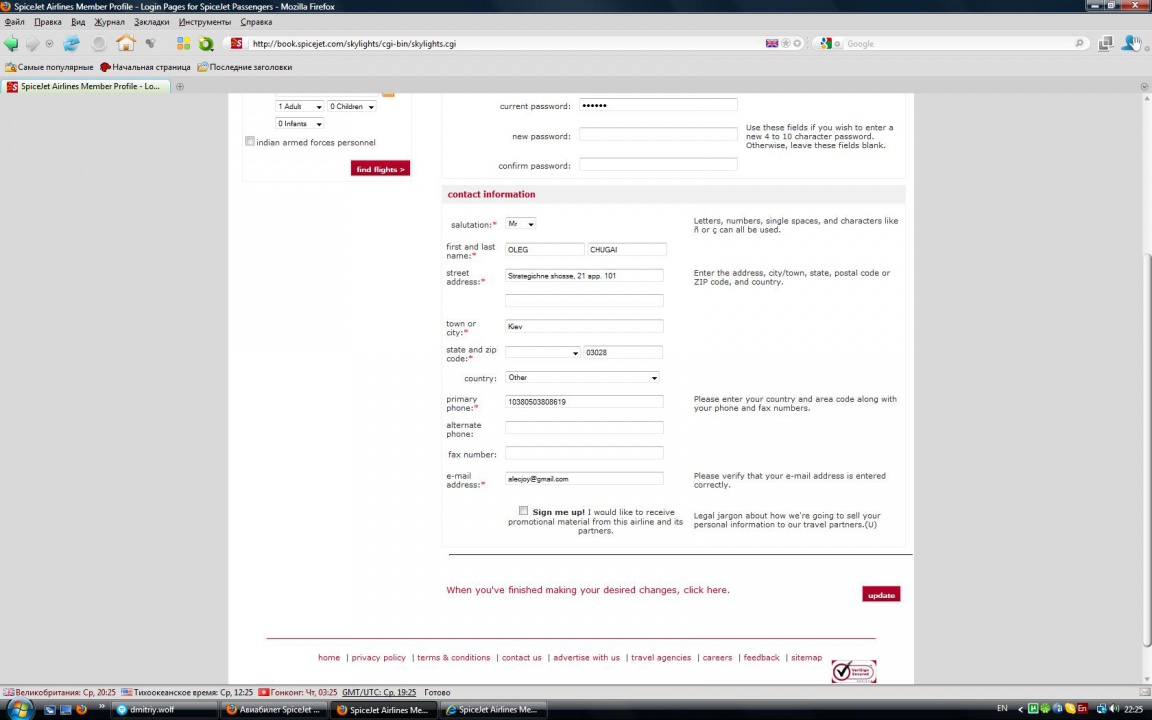The image size is (1152, 720).
Task: Open the Инструменты menu
Action: [x=204, y=22]
